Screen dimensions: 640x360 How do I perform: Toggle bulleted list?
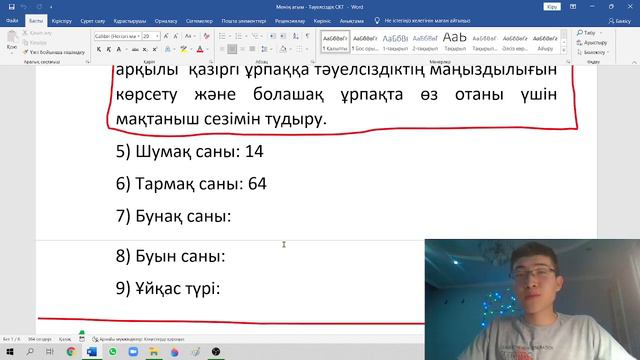tap(222, 36)
